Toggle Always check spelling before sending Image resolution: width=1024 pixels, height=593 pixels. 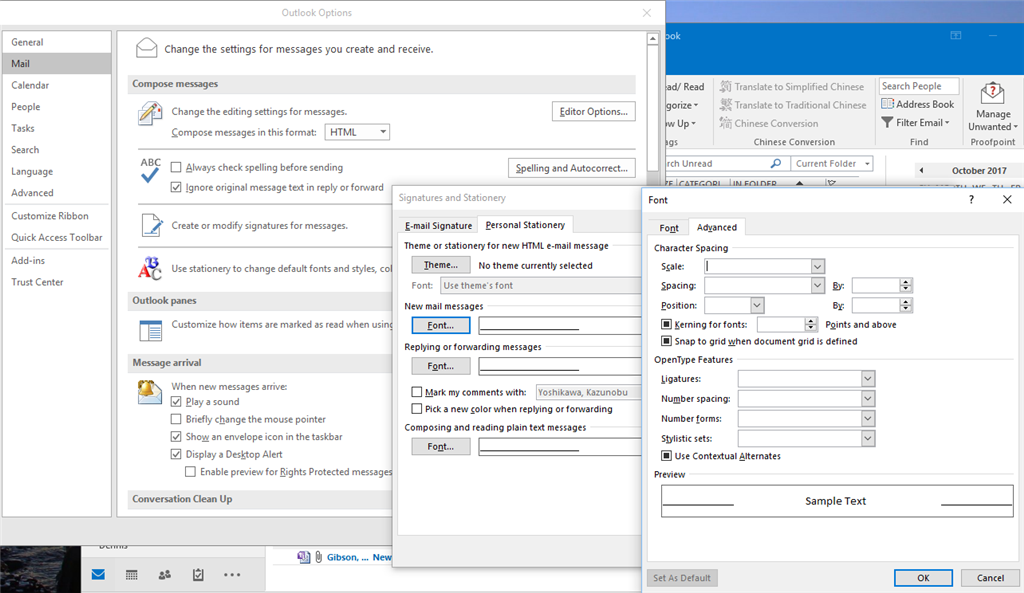pos(176,167)
